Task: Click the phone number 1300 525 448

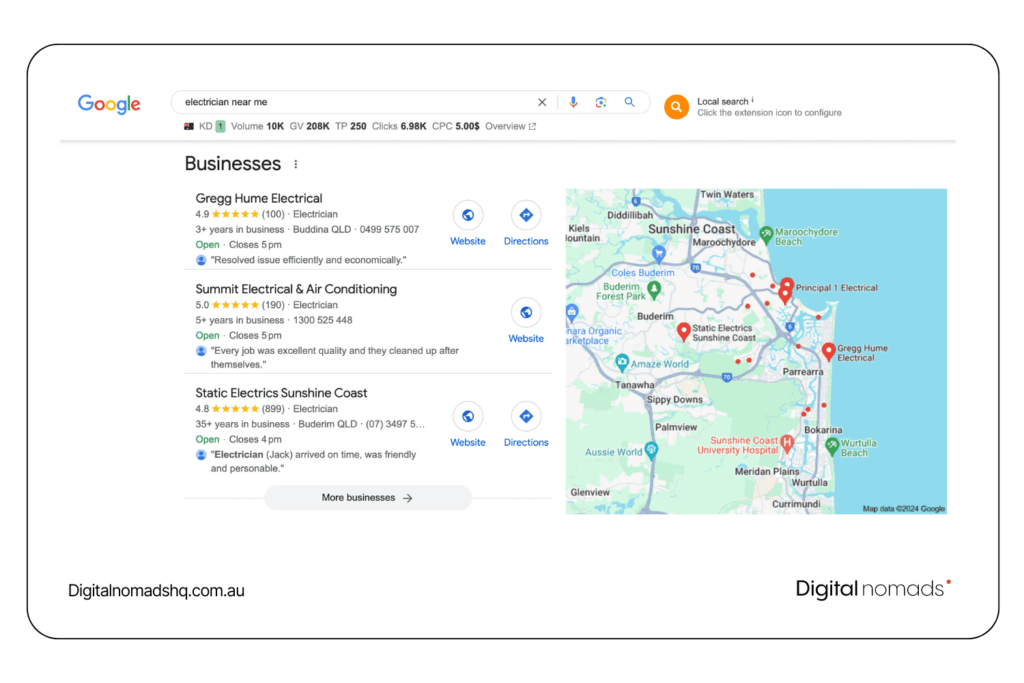Action: 323,320
